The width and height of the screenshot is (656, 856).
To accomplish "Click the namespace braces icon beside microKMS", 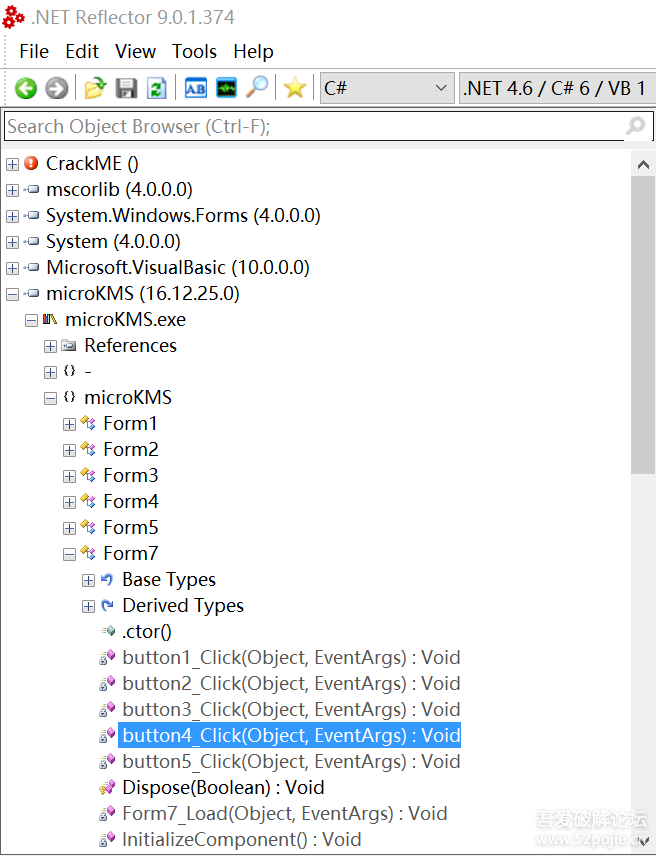I will 69,397.
